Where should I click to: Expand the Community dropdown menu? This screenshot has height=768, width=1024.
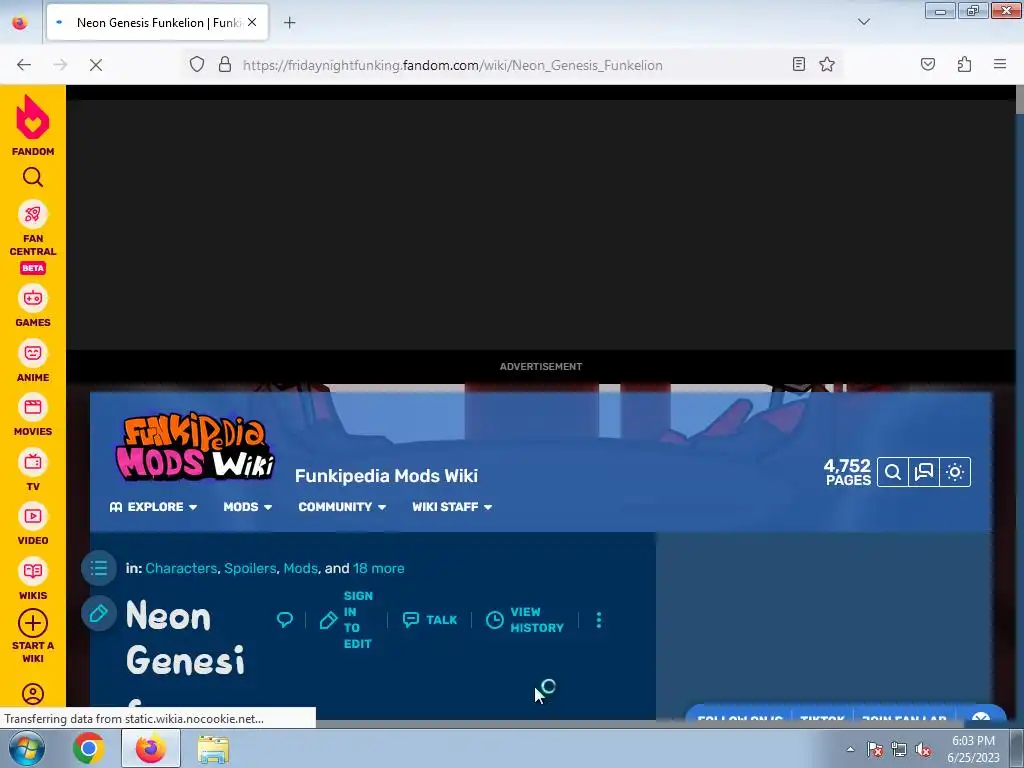(342, 507)
